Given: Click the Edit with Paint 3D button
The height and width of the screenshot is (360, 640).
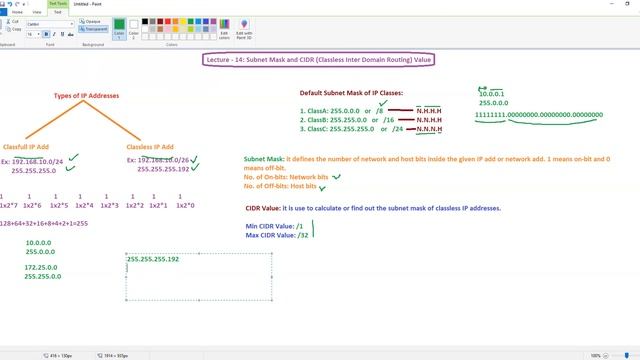Looking at the screenshot, I should [244, 29].
